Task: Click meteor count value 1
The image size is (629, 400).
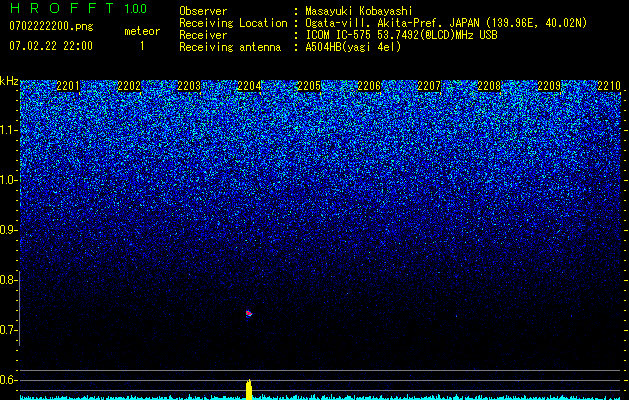Action: [x=142, y=46]
